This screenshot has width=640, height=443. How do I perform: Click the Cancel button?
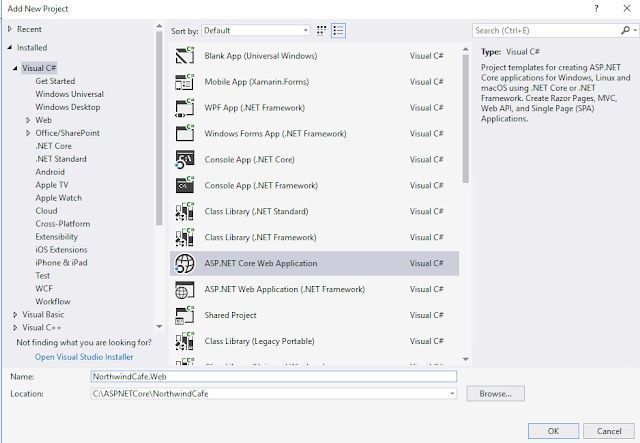pos(609,431)
